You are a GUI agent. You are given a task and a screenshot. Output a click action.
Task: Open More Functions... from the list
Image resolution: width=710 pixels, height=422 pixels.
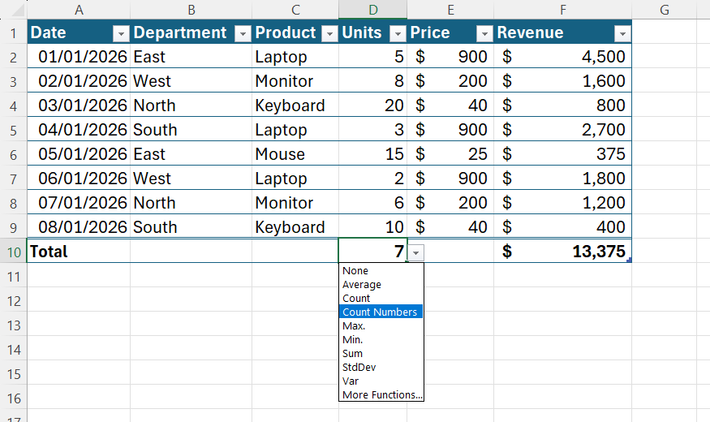[x=381, y=395]
